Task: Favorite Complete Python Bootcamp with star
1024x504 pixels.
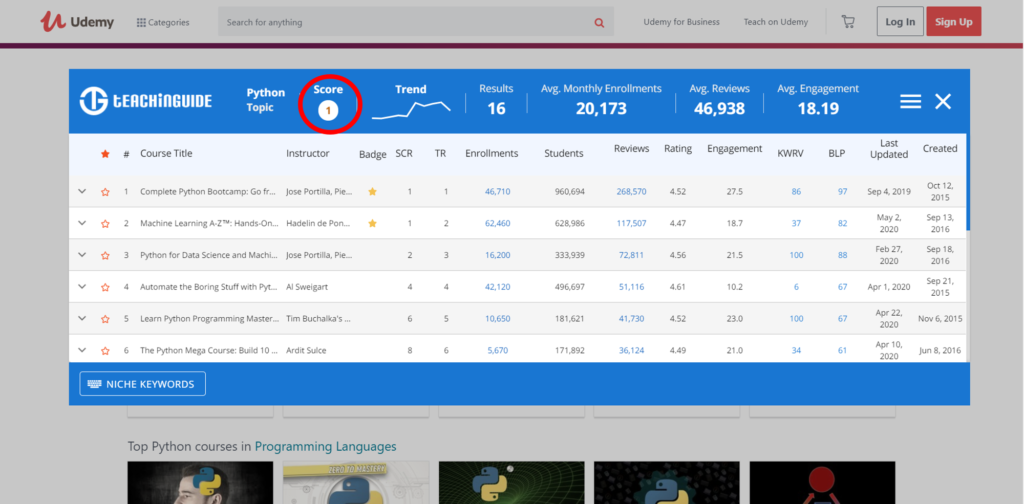Action: point(105,192)
